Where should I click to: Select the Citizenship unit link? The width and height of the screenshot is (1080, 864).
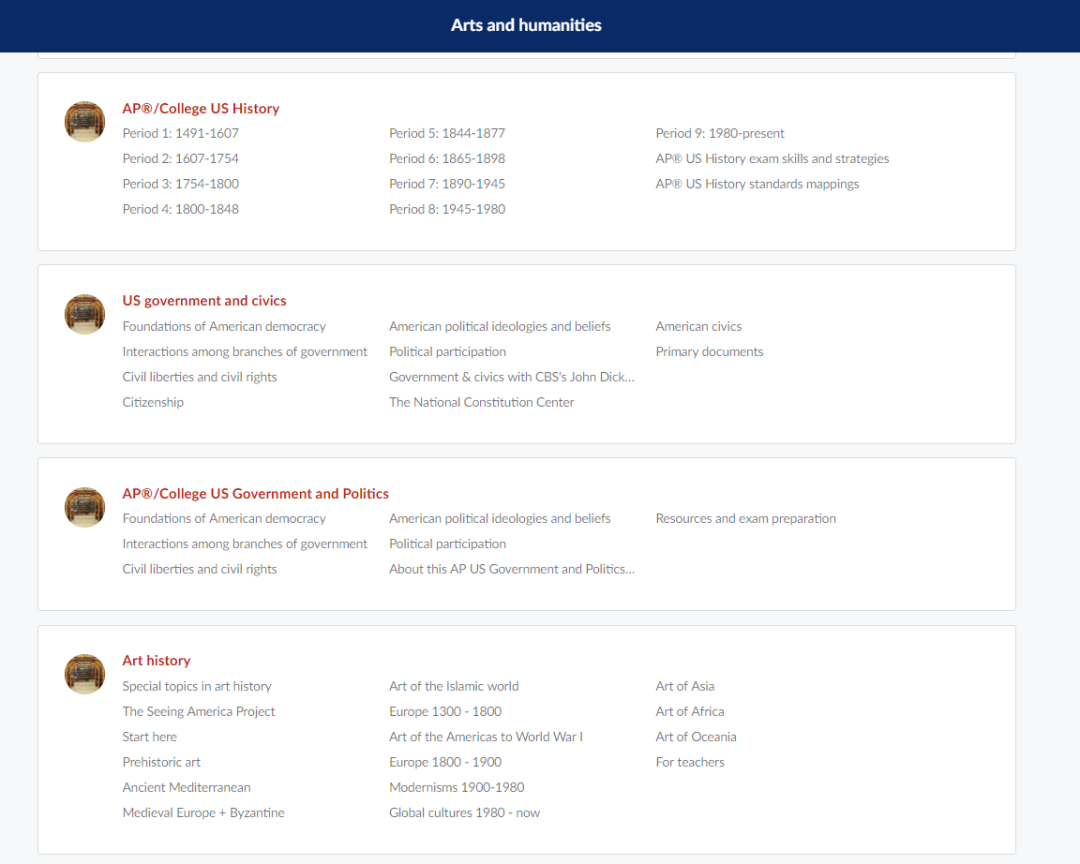pos(153,402)
